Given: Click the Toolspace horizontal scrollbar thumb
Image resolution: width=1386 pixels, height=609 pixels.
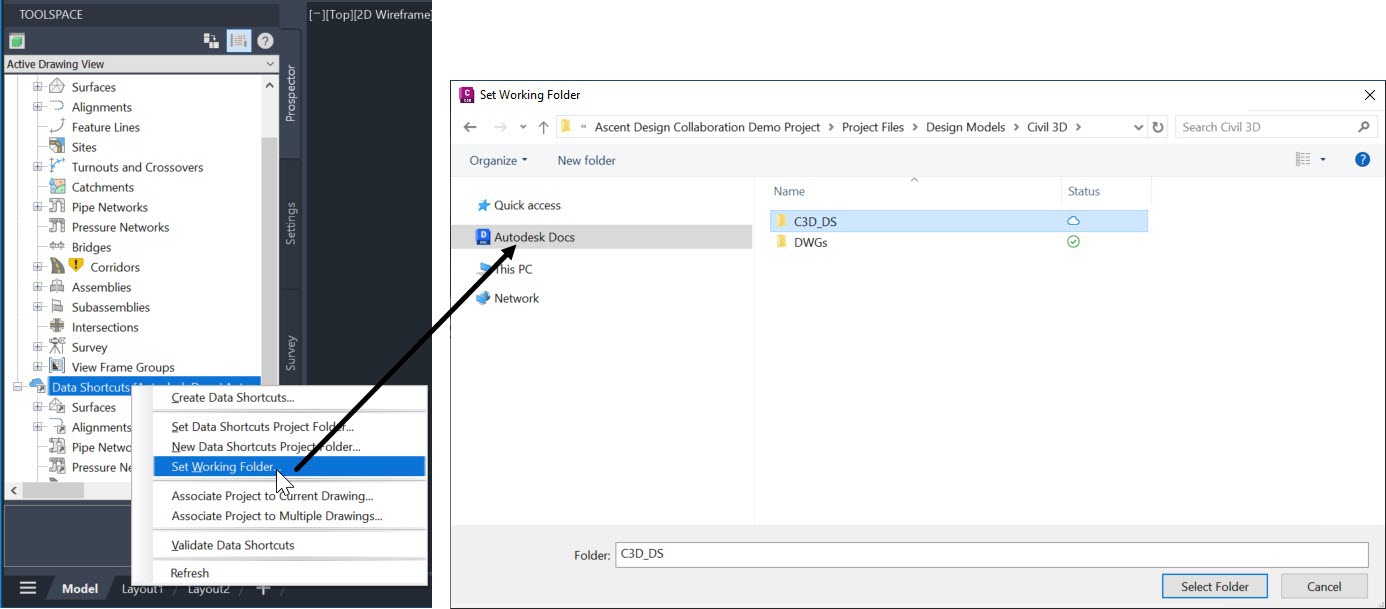Looking at the screenshot, I should [x=54, y=490].
